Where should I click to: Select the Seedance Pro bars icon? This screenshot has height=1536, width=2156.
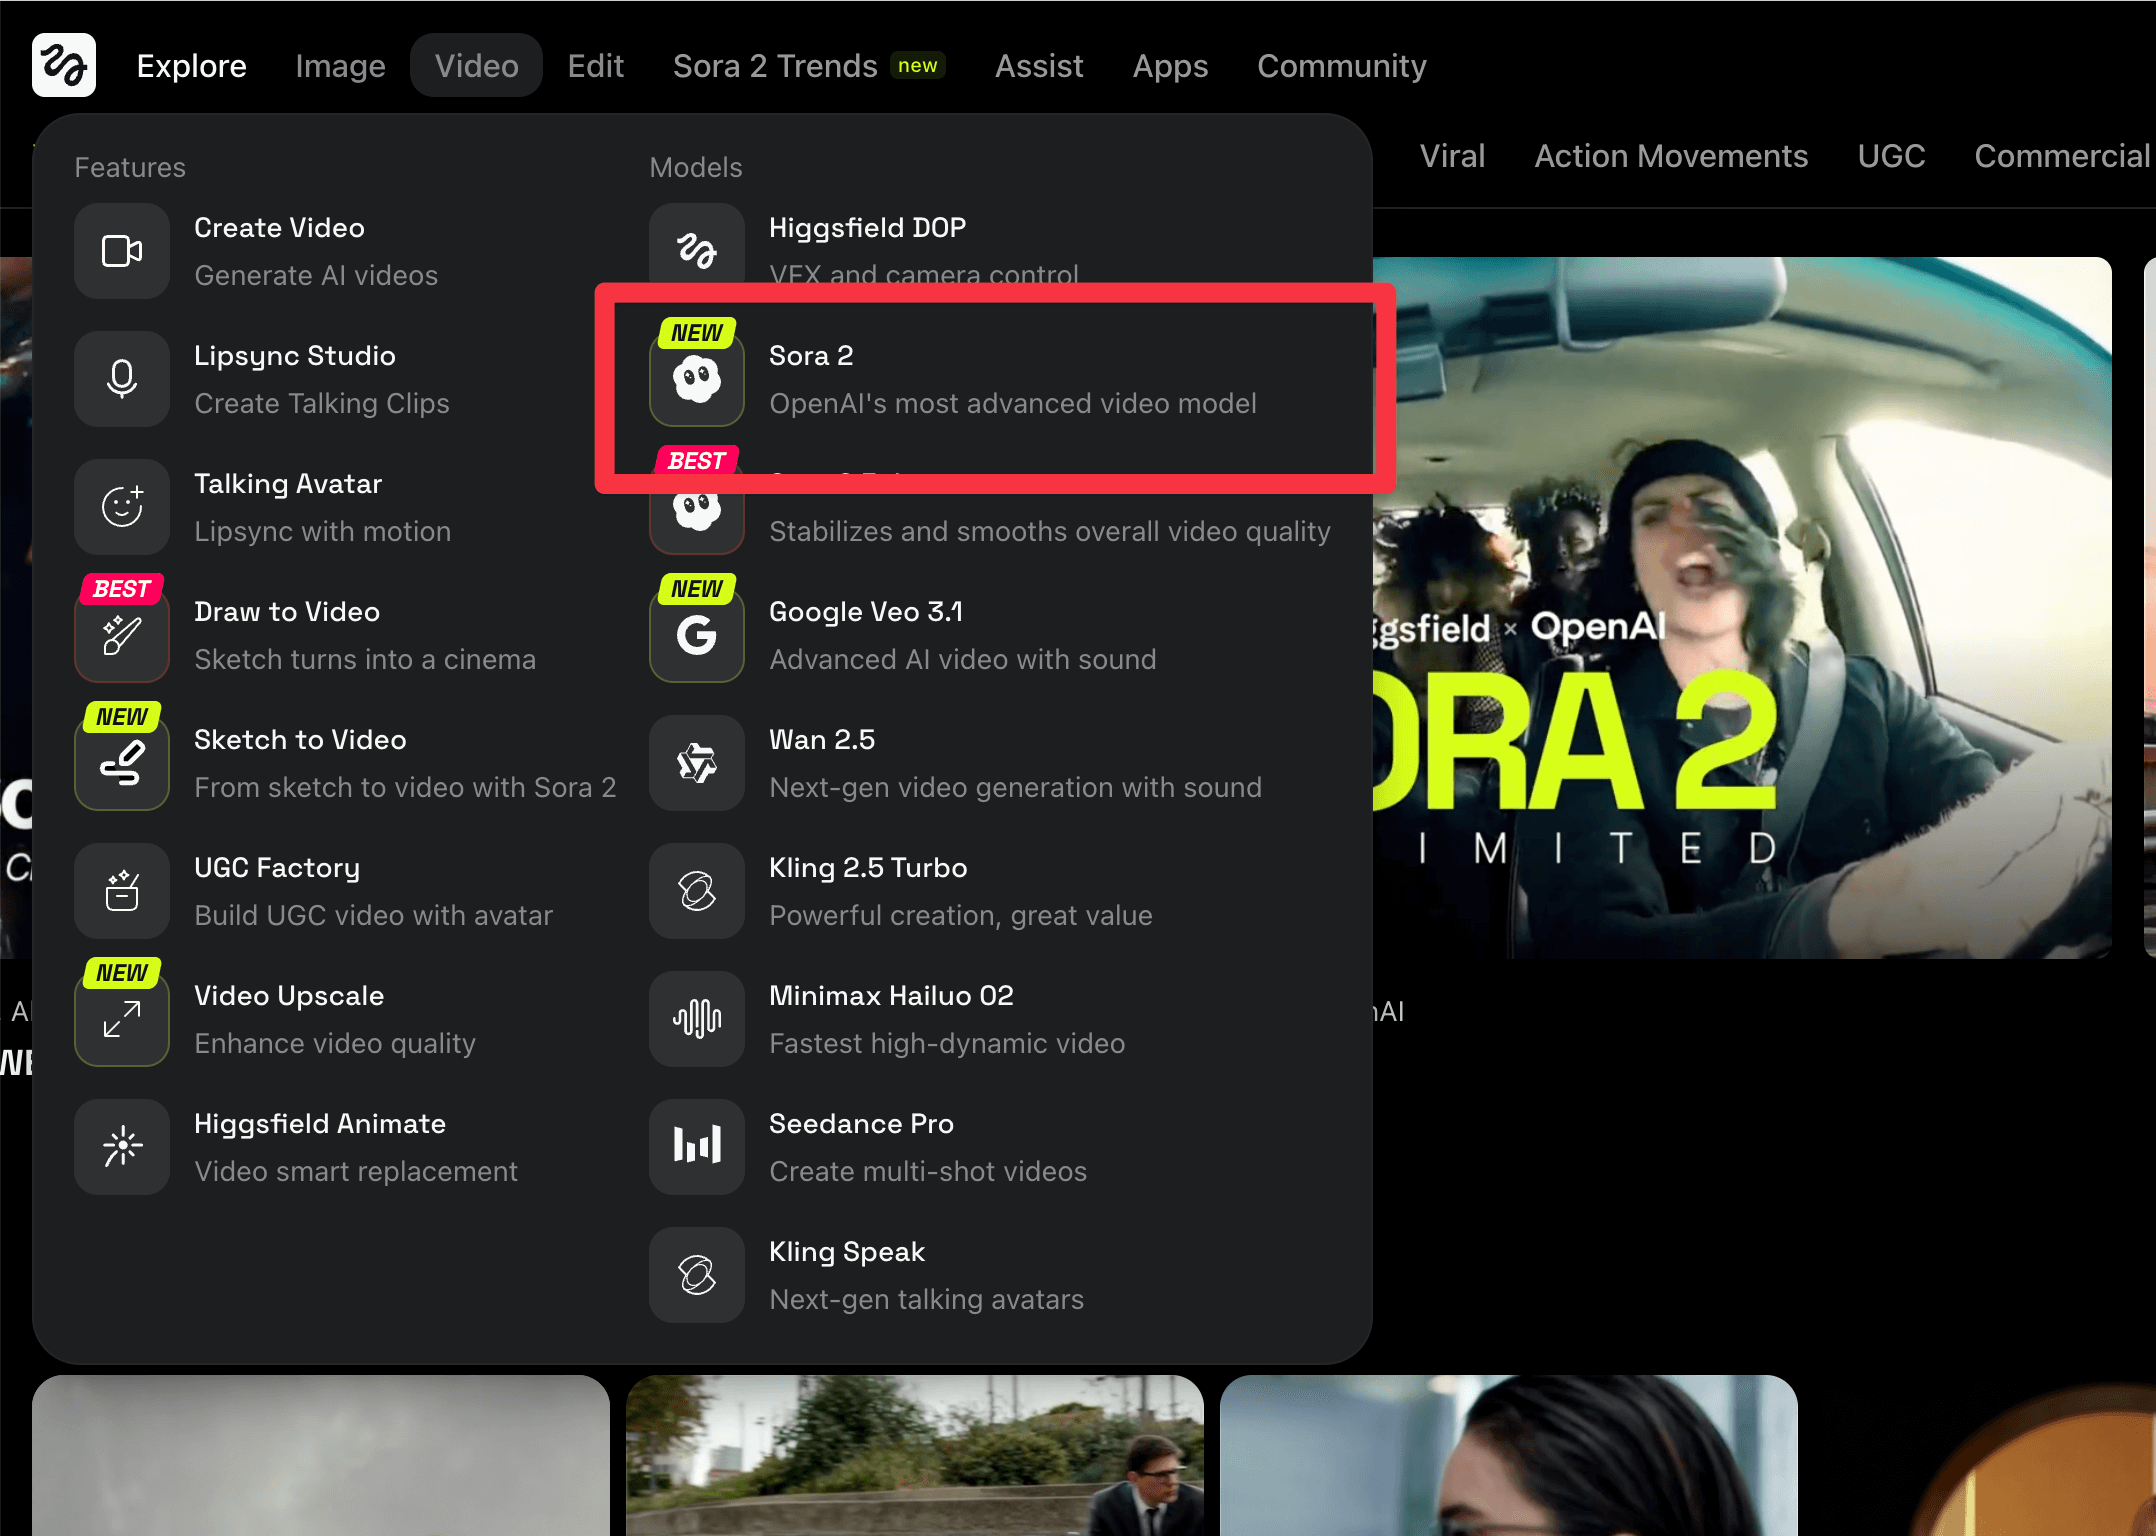click(x=697, y=1147)
